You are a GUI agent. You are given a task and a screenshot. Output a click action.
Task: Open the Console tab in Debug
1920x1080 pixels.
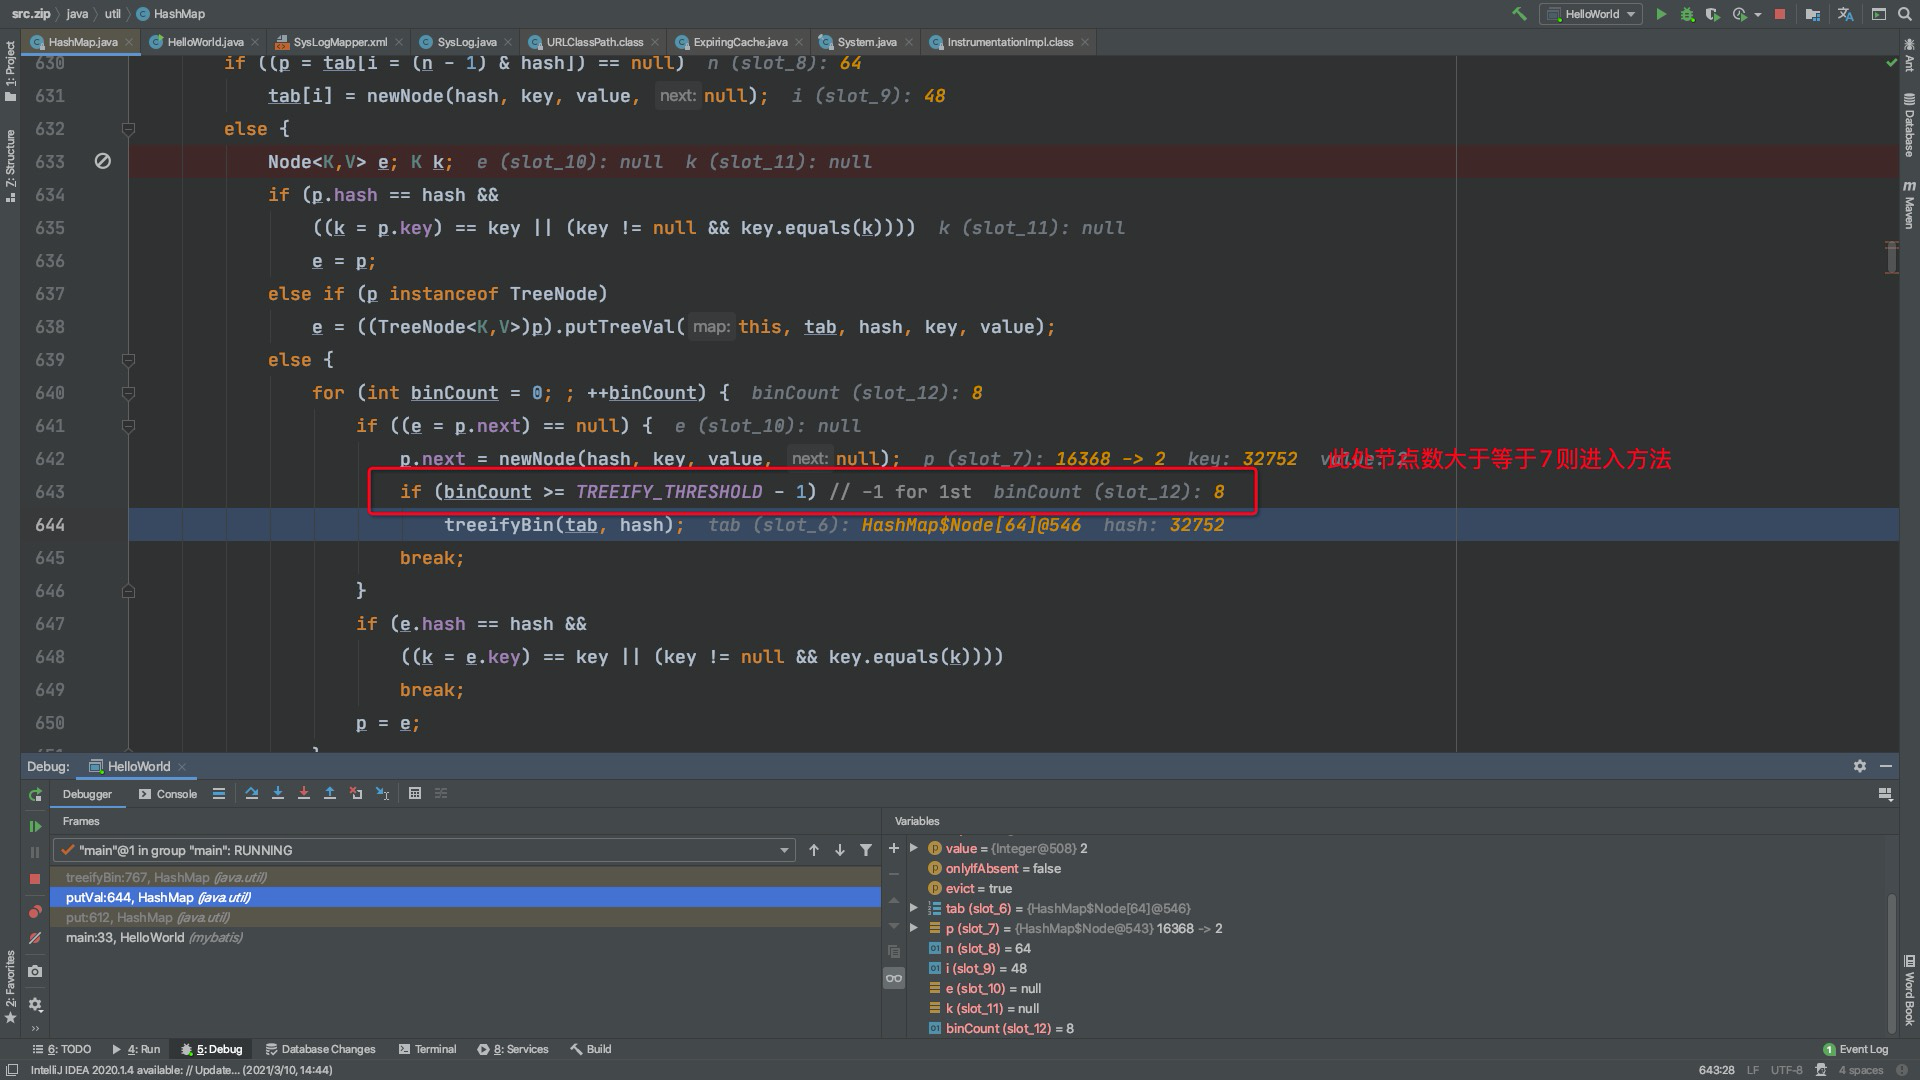[168, 794]
